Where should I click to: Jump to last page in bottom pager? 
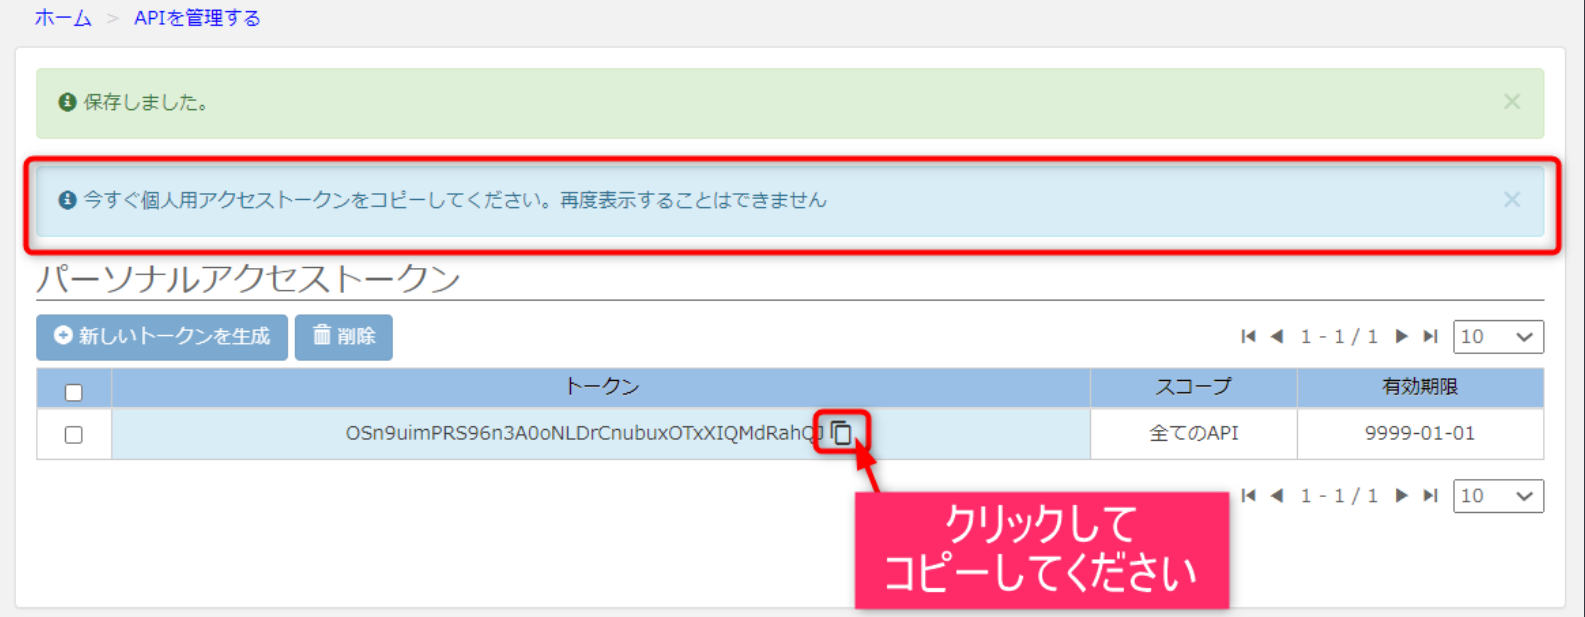point(1431,496)
